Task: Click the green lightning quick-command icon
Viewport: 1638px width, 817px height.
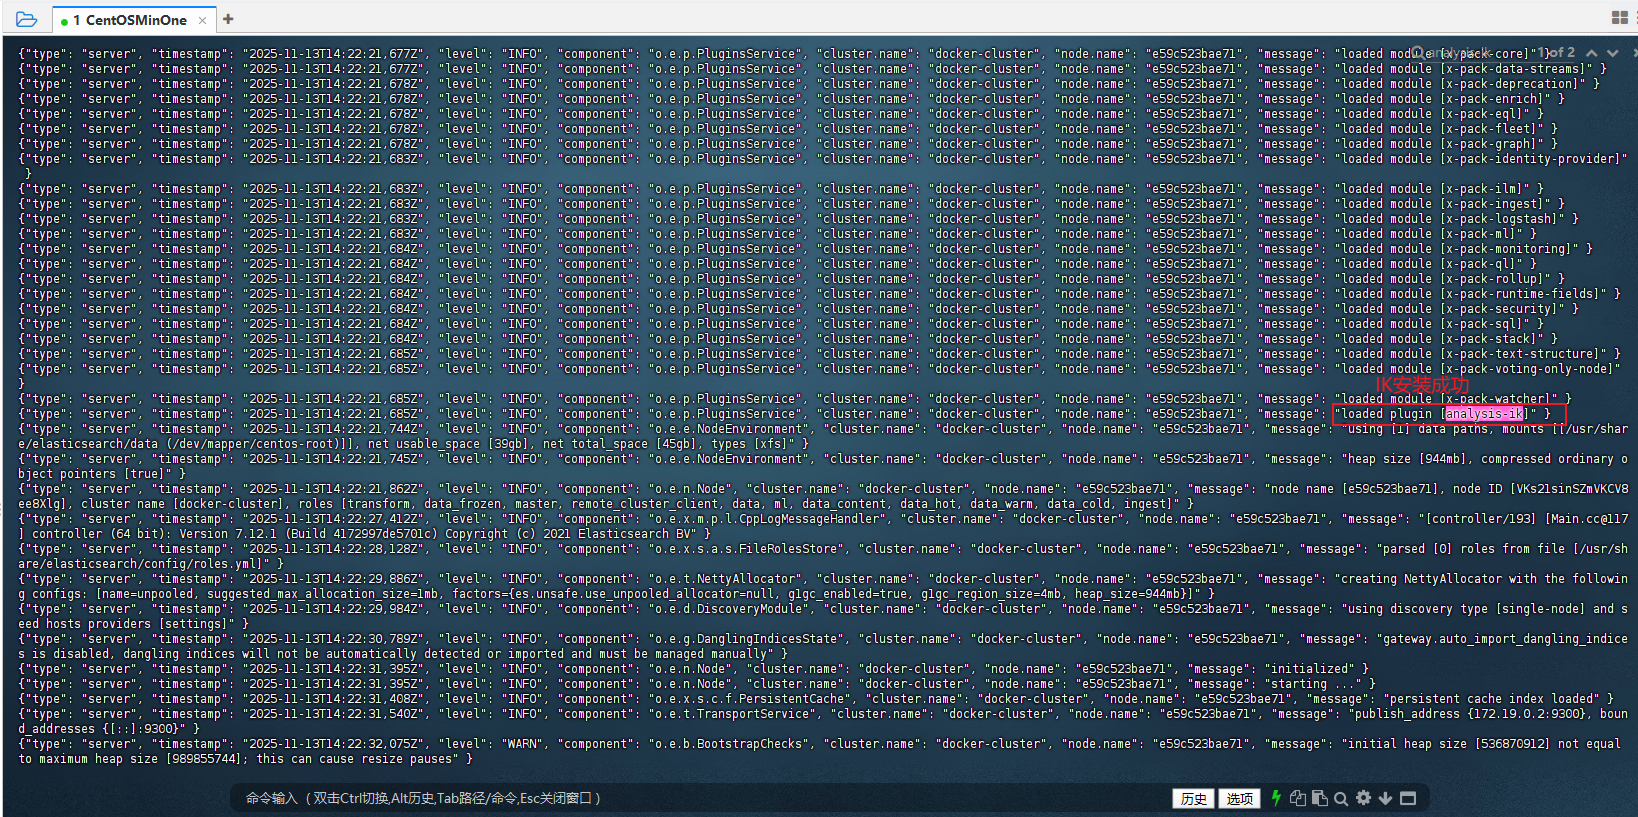Action: pyautogui.click(x=1276, y=798)
